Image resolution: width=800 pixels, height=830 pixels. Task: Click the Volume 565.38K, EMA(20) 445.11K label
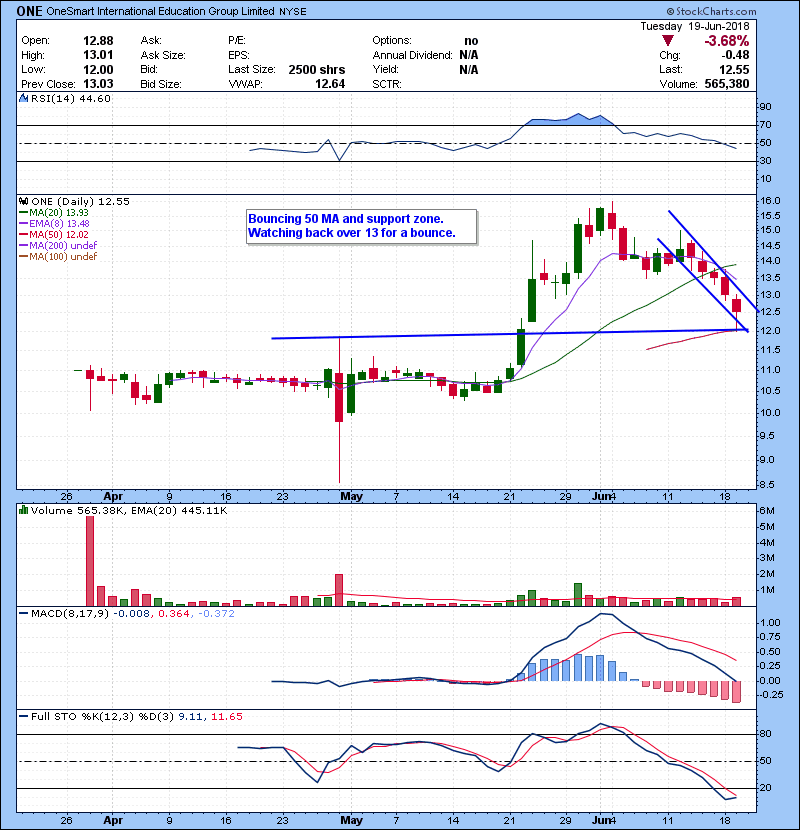click(129, 510)
